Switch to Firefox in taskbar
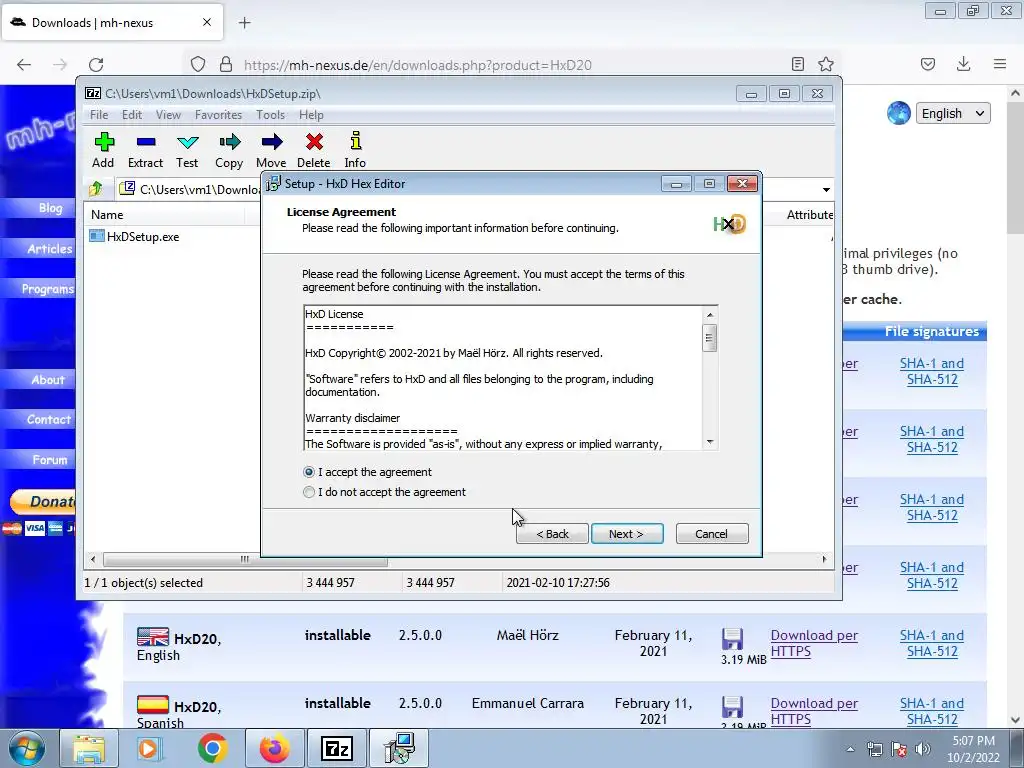 click(x=274, y=748)
